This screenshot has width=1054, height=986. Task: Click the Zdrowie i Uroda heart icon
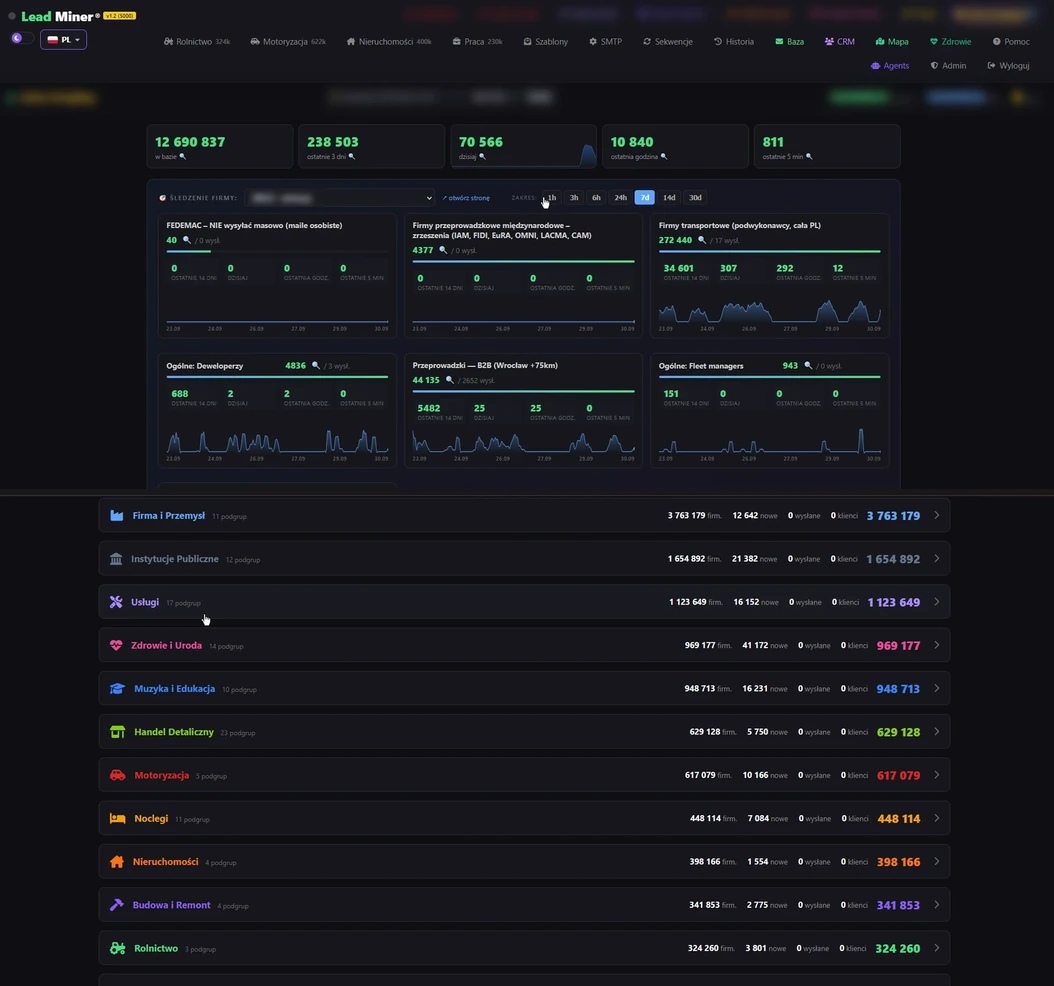pyautogui.click(x=116, y=645)
